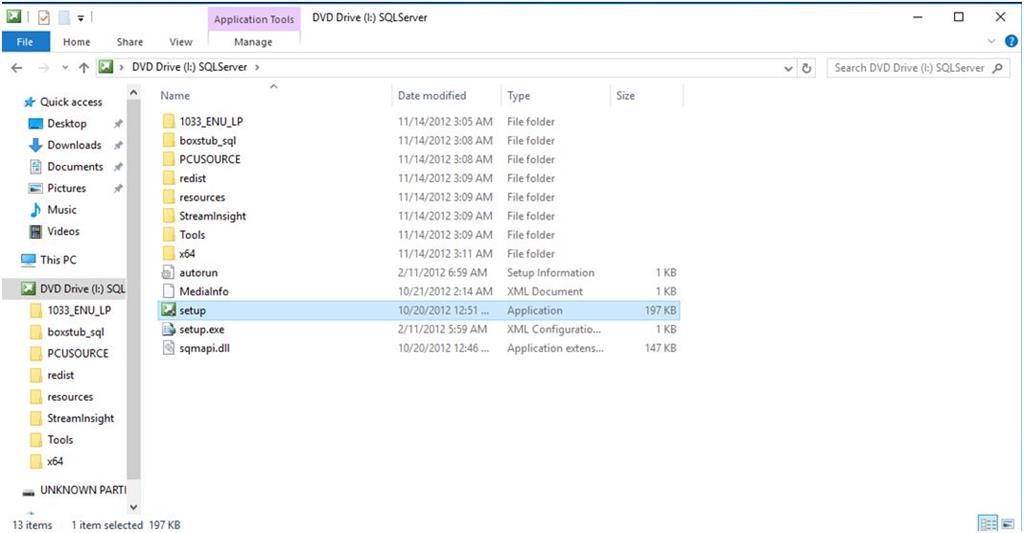The height and width of the screenshot is (533, 1024).
Task: Switch to the Home ribbon tab
Action: coord(76,42)
